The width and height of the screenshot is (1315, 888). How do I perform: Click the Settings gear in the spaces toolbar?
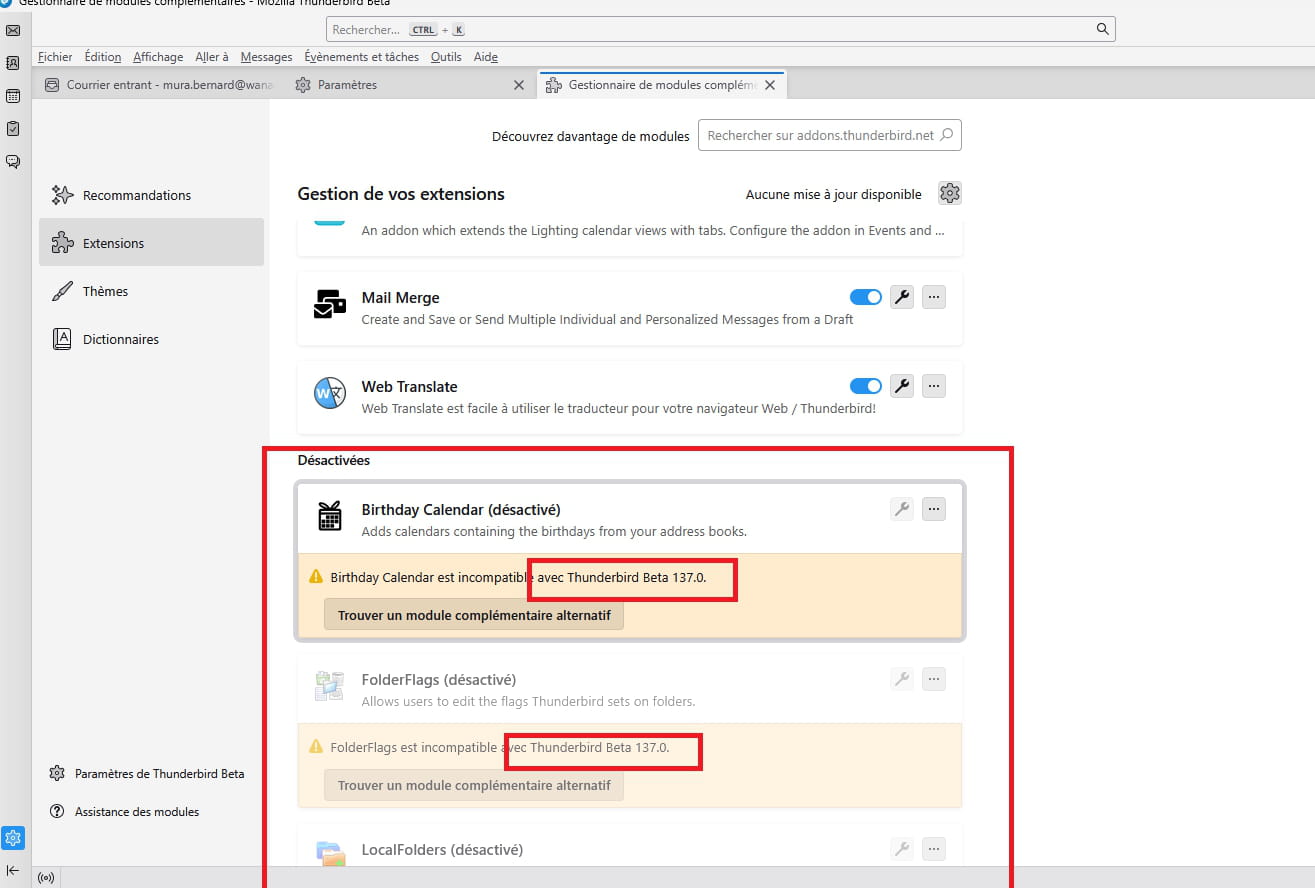(13, 838)
